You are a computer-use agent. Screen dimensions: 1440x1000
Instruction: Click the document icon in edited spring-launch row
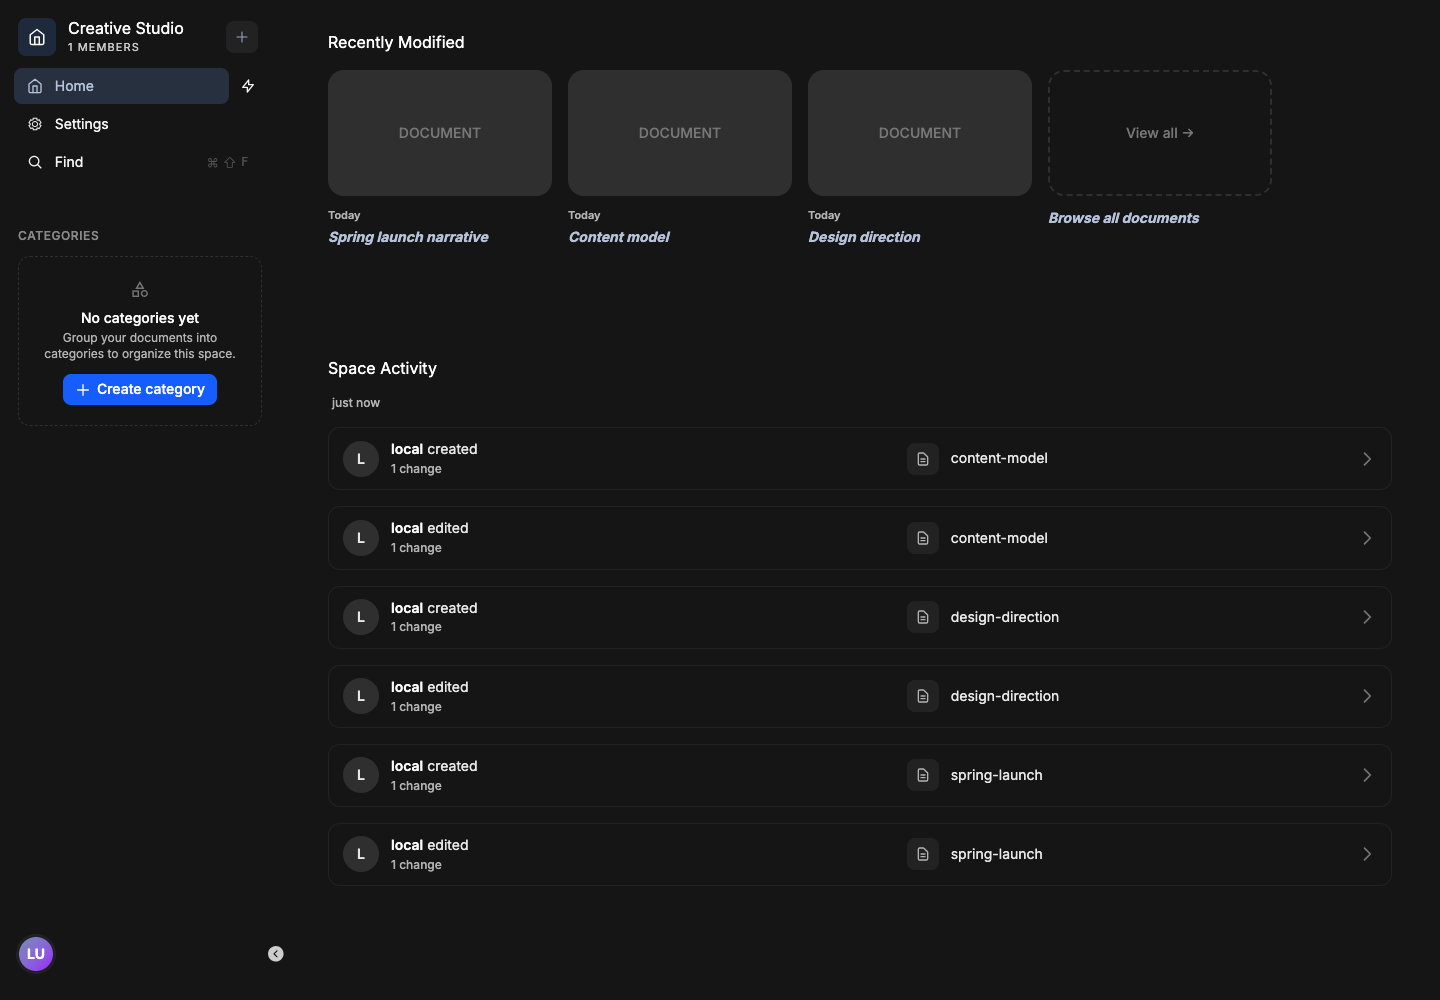pos(923,854)
